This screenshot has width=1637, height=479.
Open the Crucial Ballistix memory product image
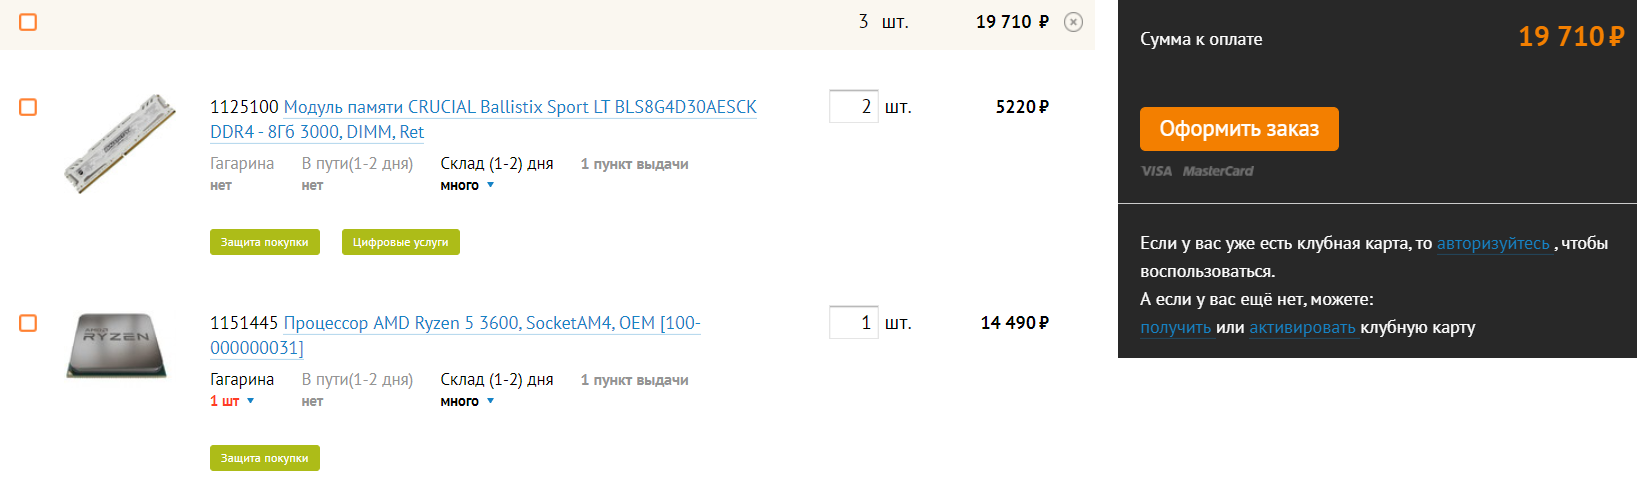(x=119, y=143)
